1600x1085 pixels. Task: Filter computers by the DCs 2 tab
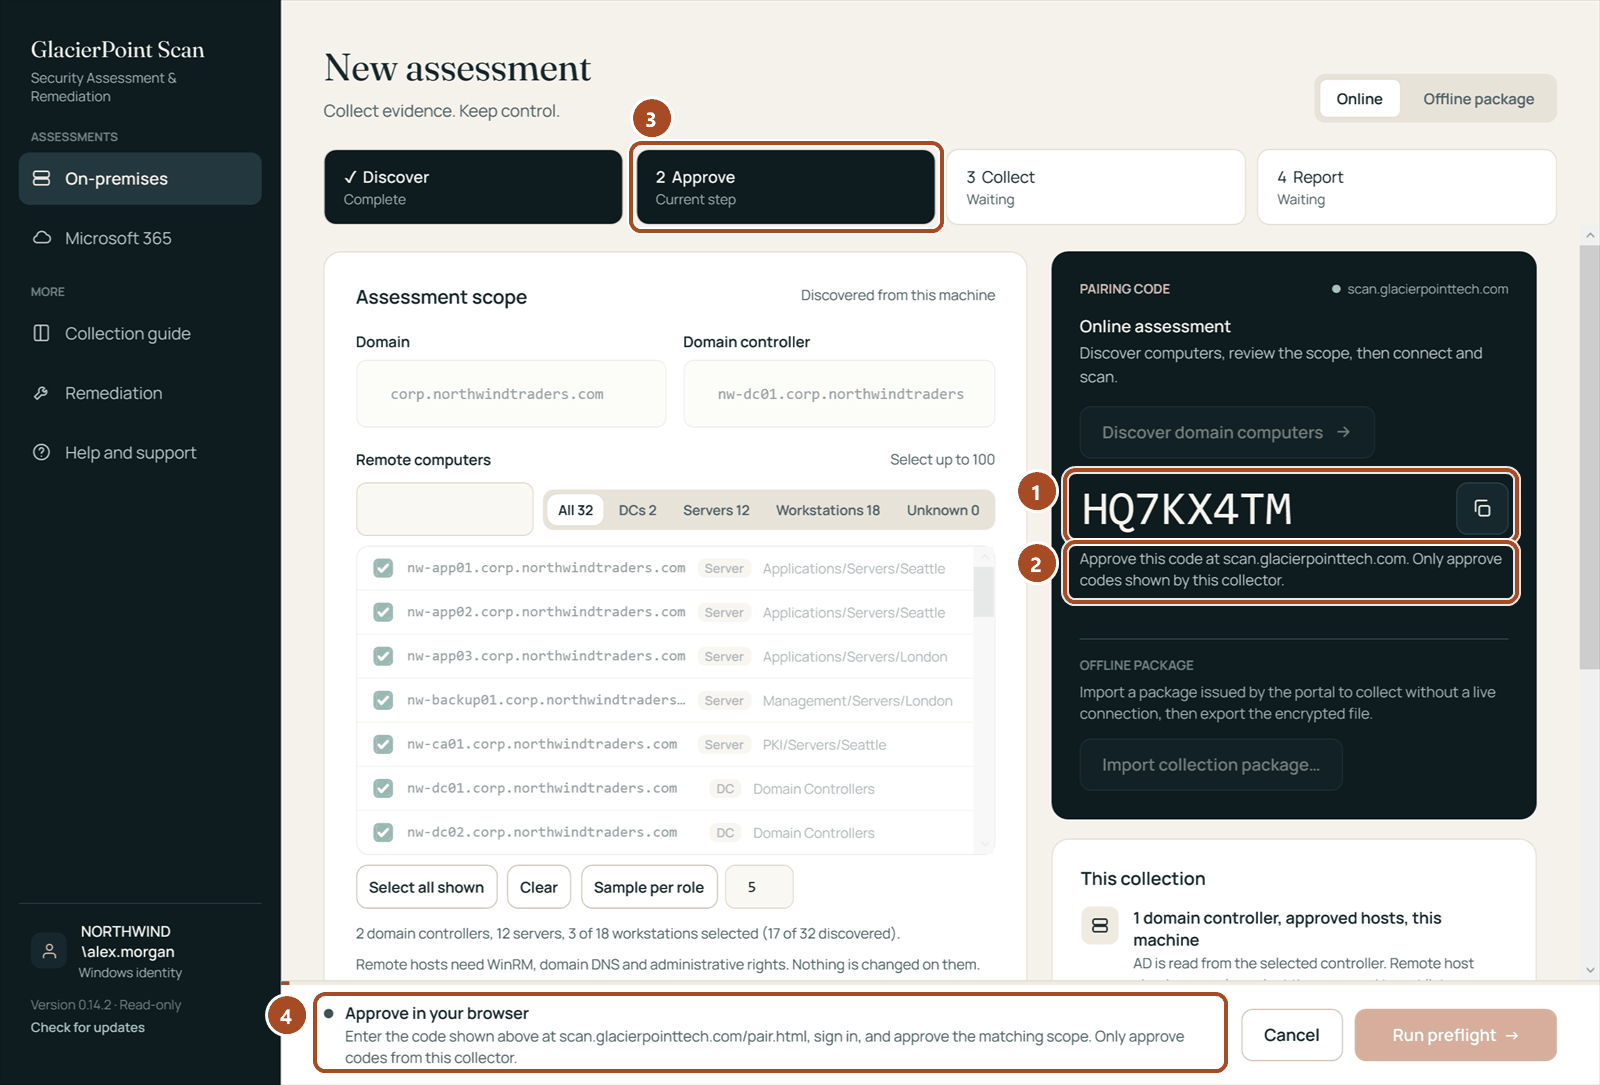coord(637,510)
